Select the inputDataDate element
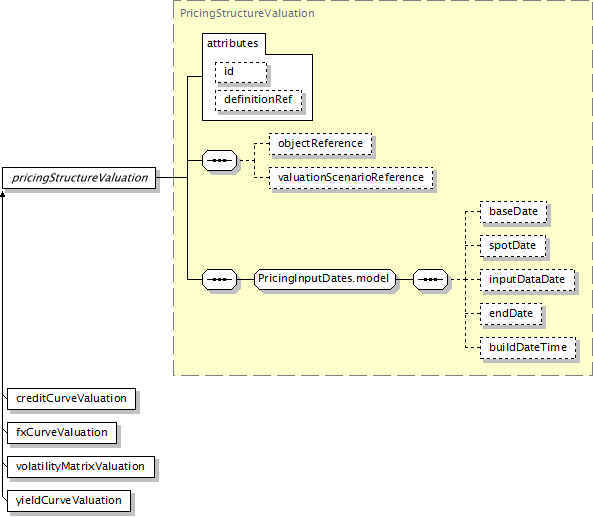Screen dimensions: 593x517 [527, 280]
